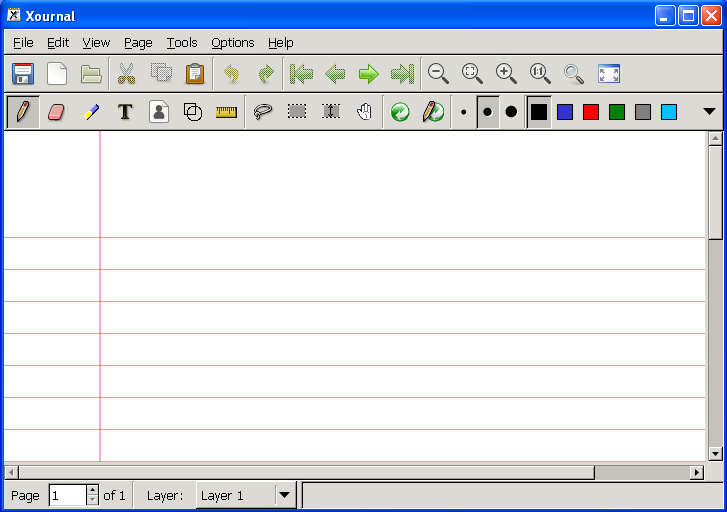Set pen thickness to thick dot
Viewport: 727px width, 512px height.
(x=511, y=112)
